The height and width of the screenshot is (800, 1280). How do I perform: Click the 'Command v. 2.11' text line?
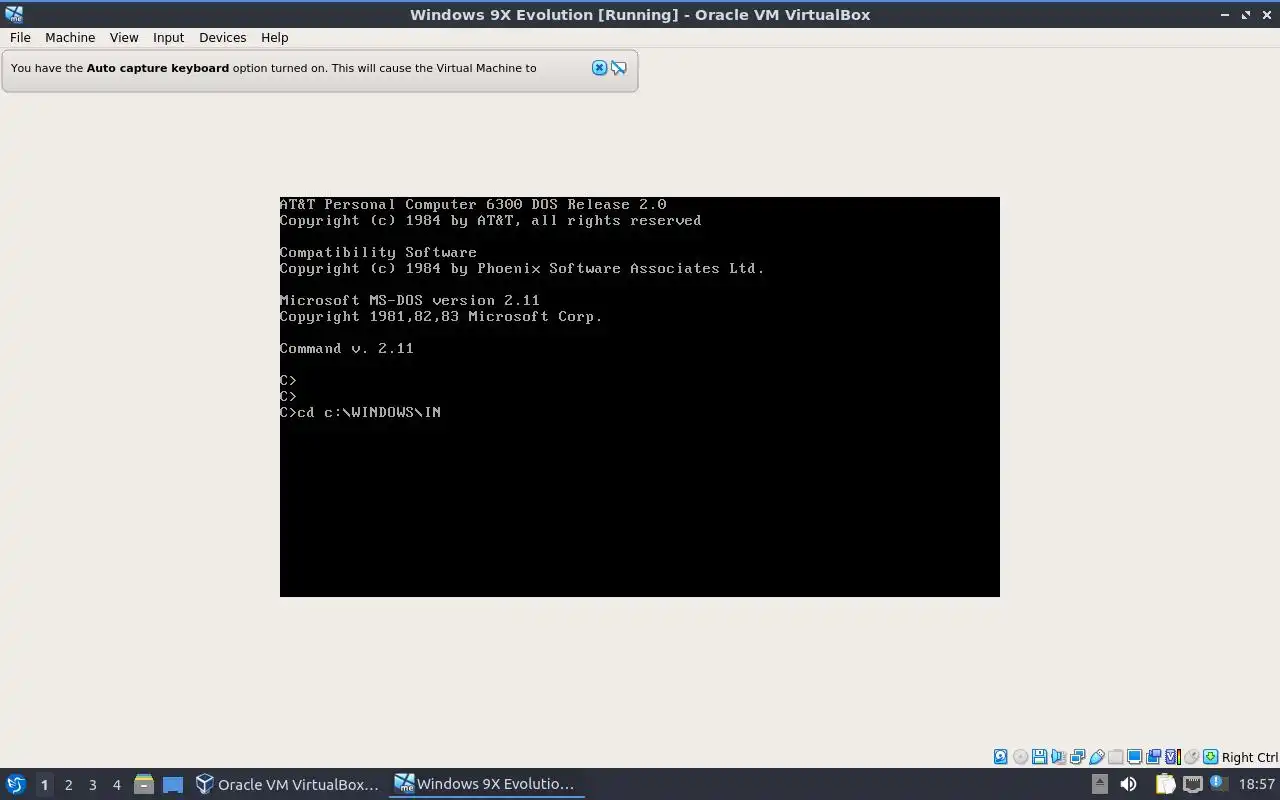pyautogui.click(x=346, y=348)
